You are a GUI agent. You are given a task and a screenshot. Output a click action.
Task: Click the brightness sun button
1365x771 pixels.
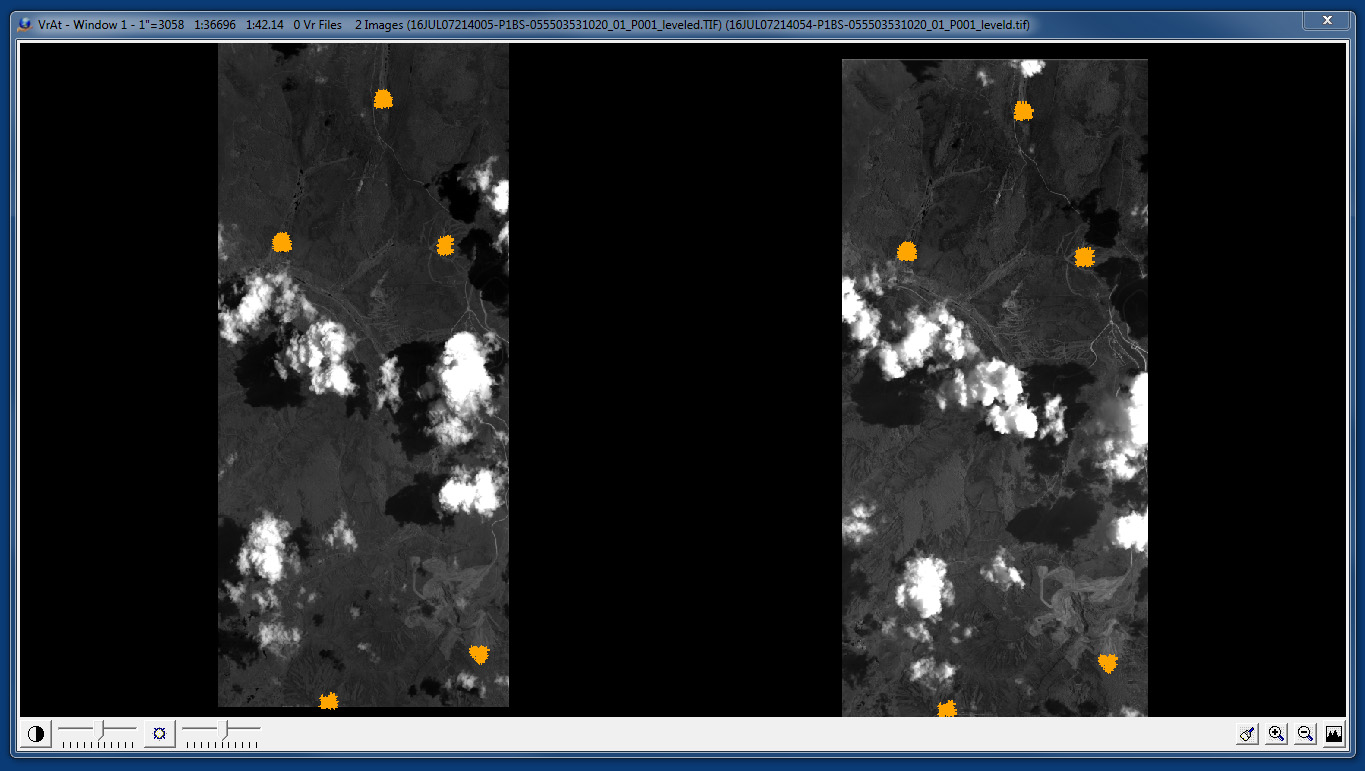158,734
